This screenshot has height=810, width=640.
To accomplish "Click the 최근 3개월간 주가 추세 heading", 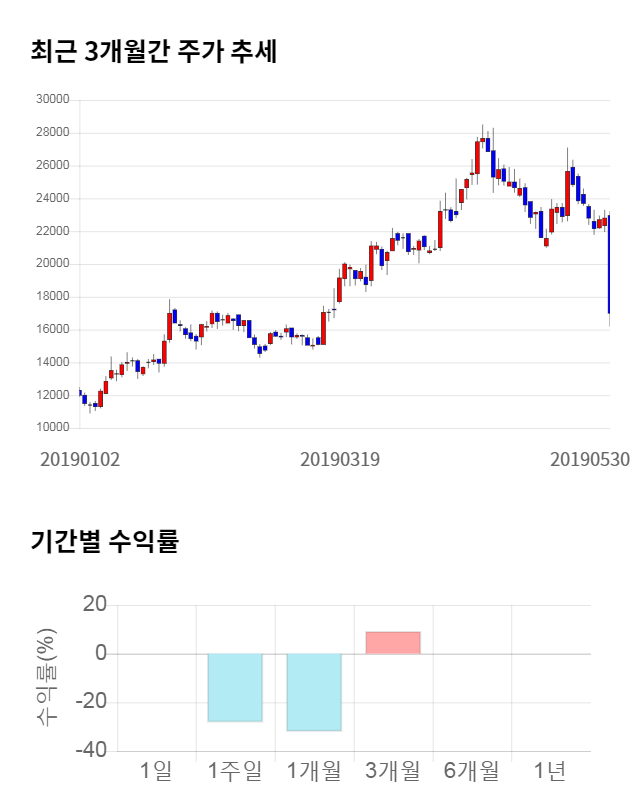I will (x=154, y=51).
